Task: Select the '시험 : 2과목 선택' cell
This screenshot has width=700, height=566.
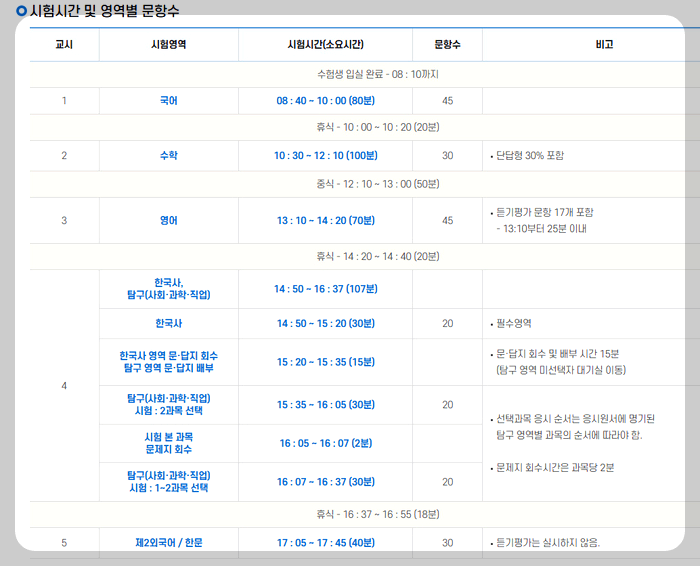Action: tap(169, 405)
